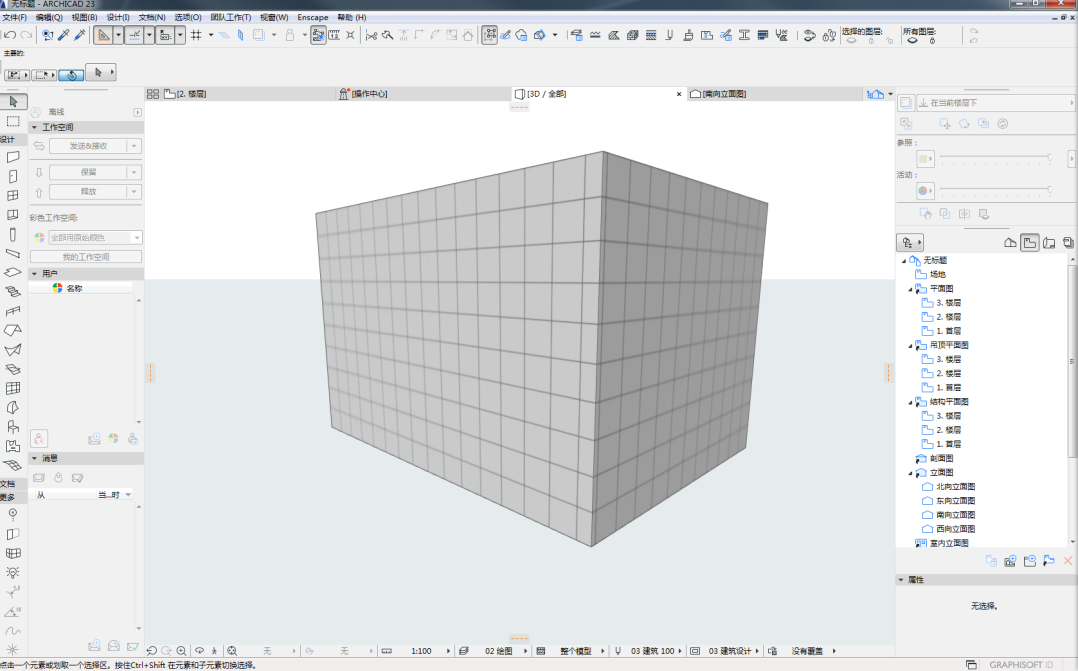Close the [3D / 全部] tab

(x=679, y=94)
